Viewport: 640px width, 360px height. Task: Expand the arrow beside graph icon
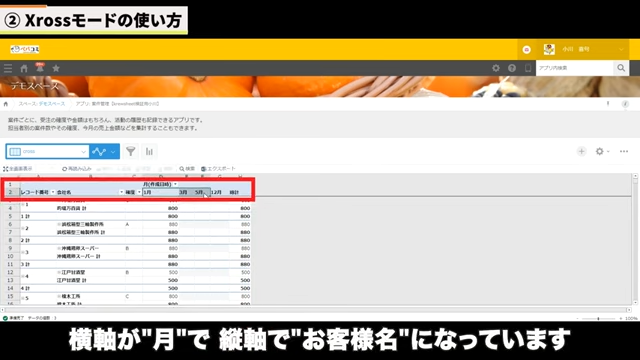[113, 152]
